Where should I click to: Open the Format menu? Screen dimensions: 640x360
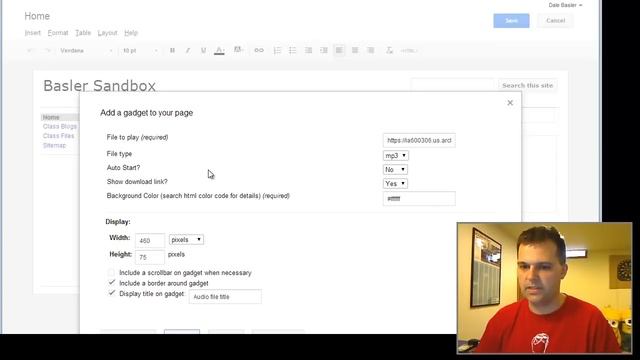click(x=58, y=33)
